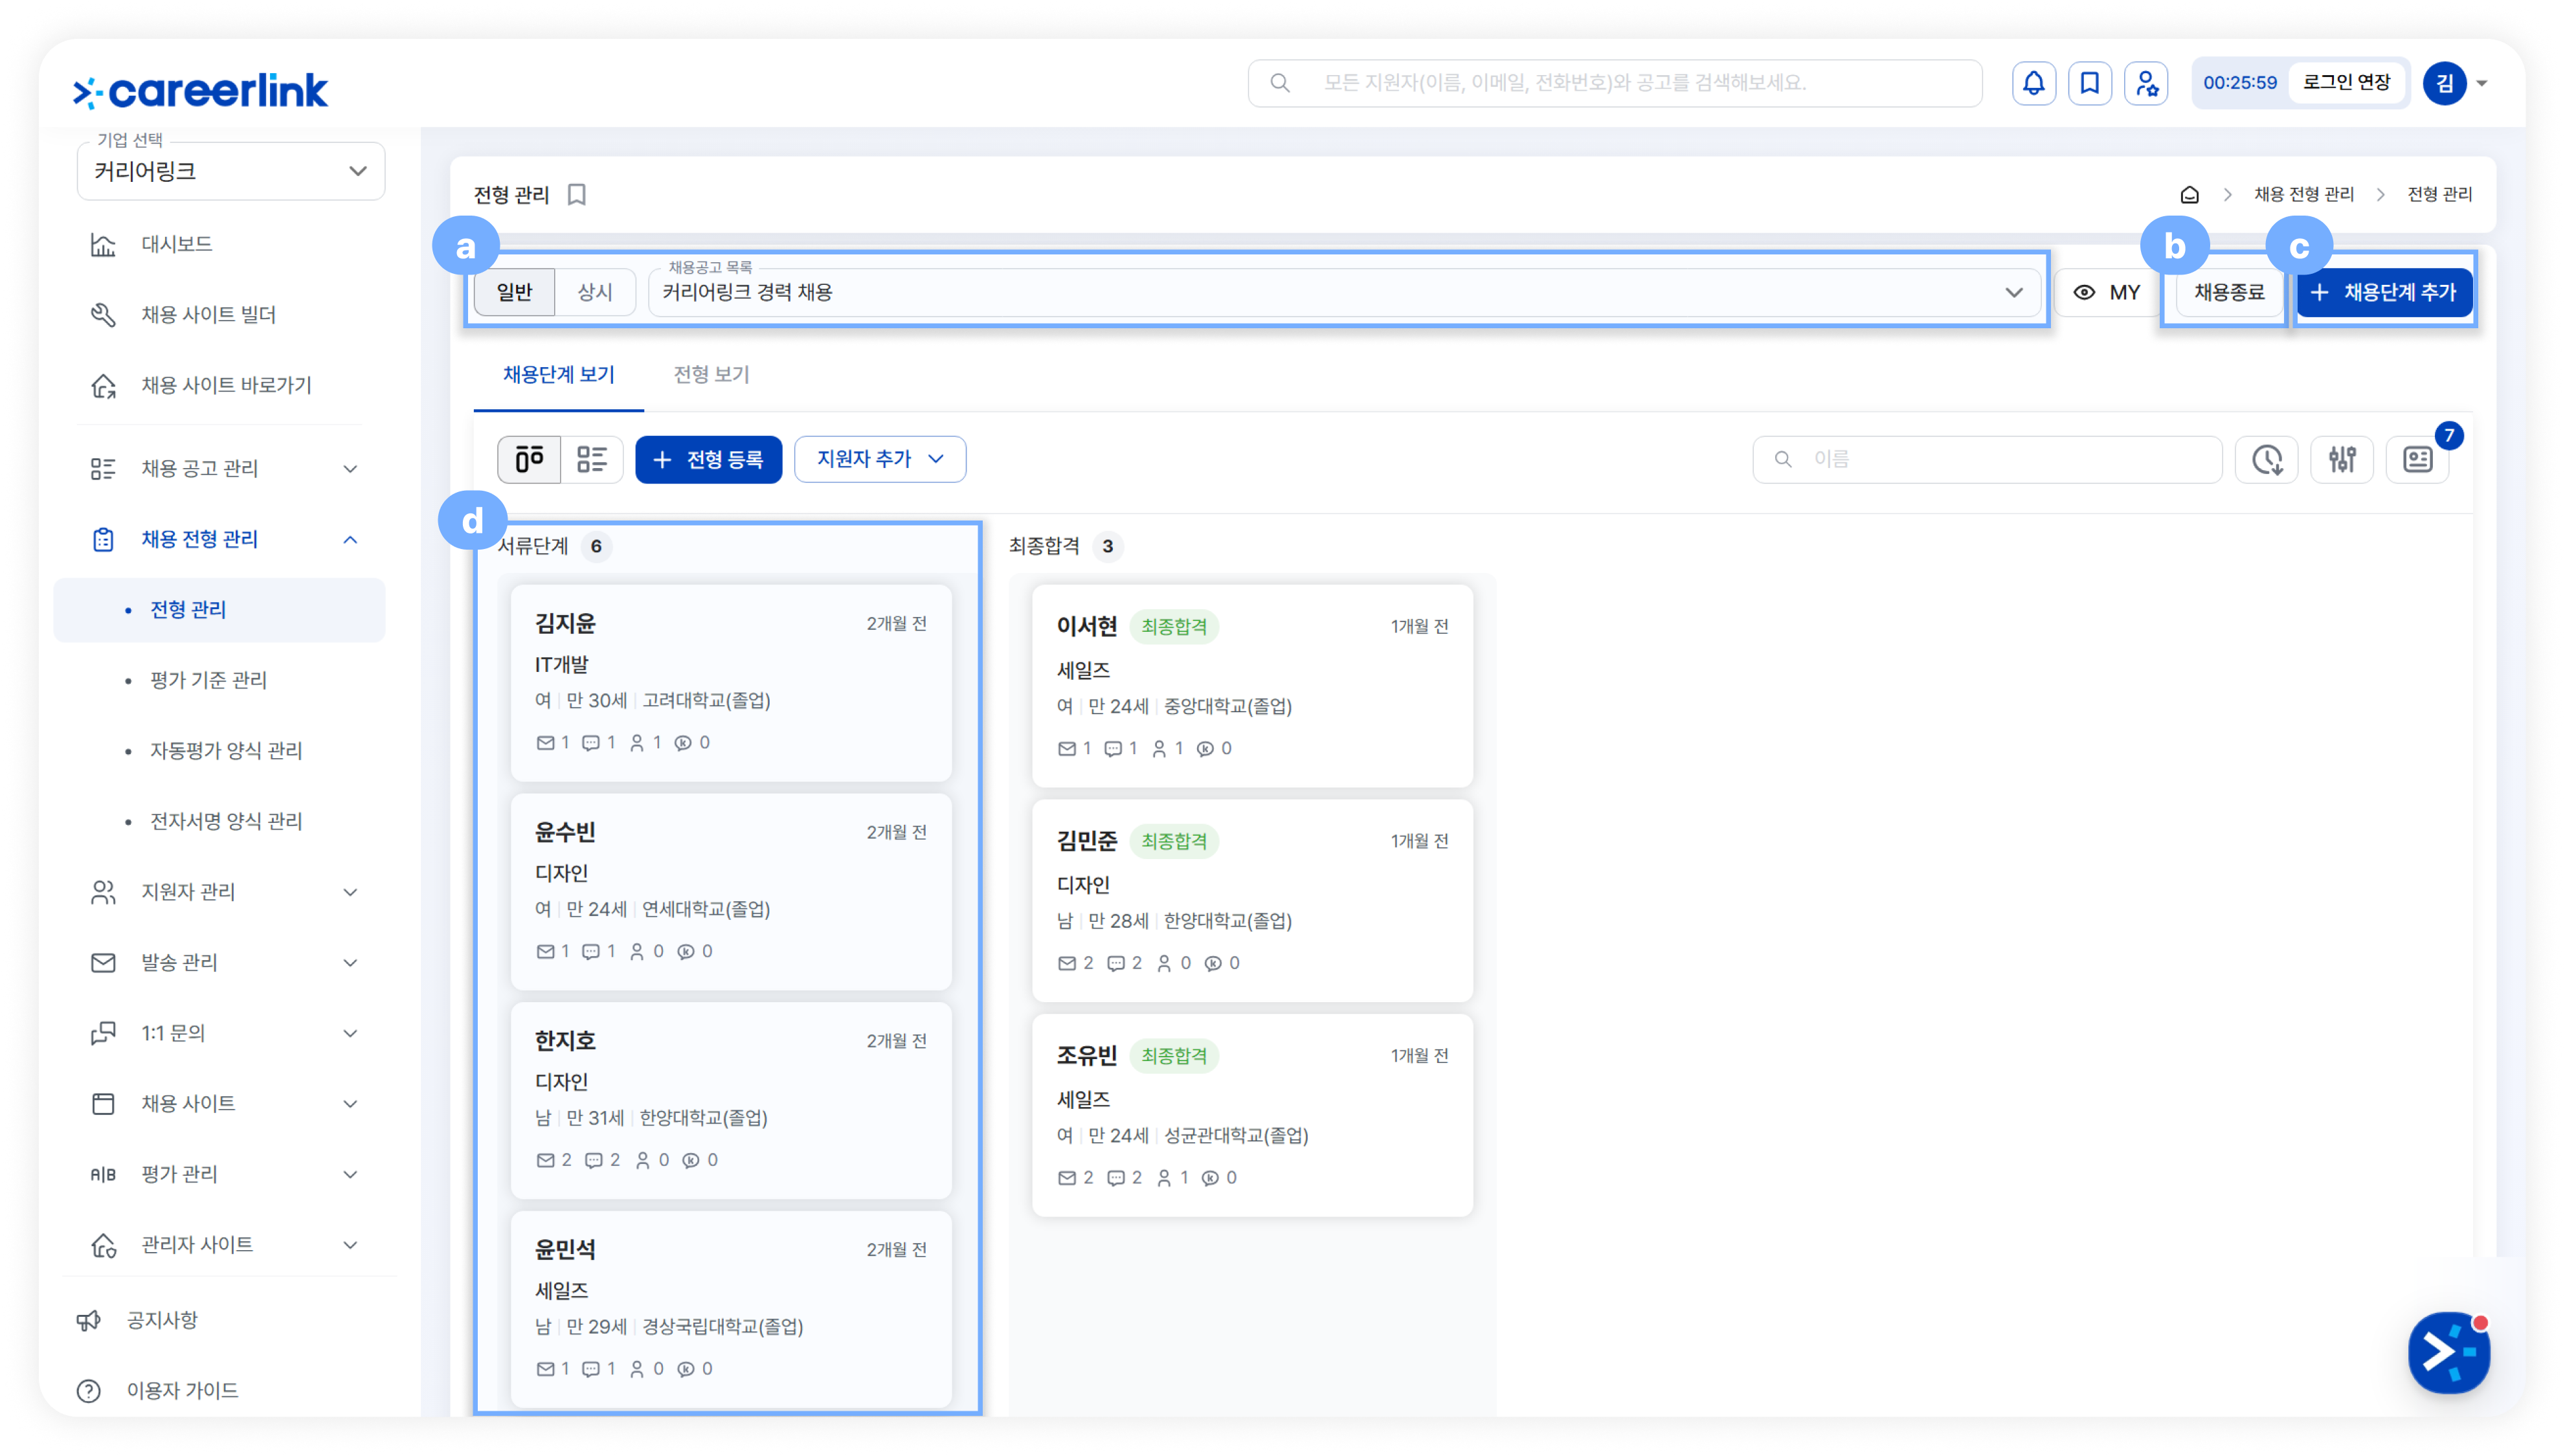Click the mail icon on 김민준 card
Image resolution: width=2565 pixels, height=1456 pixels.
point(1067,964)
